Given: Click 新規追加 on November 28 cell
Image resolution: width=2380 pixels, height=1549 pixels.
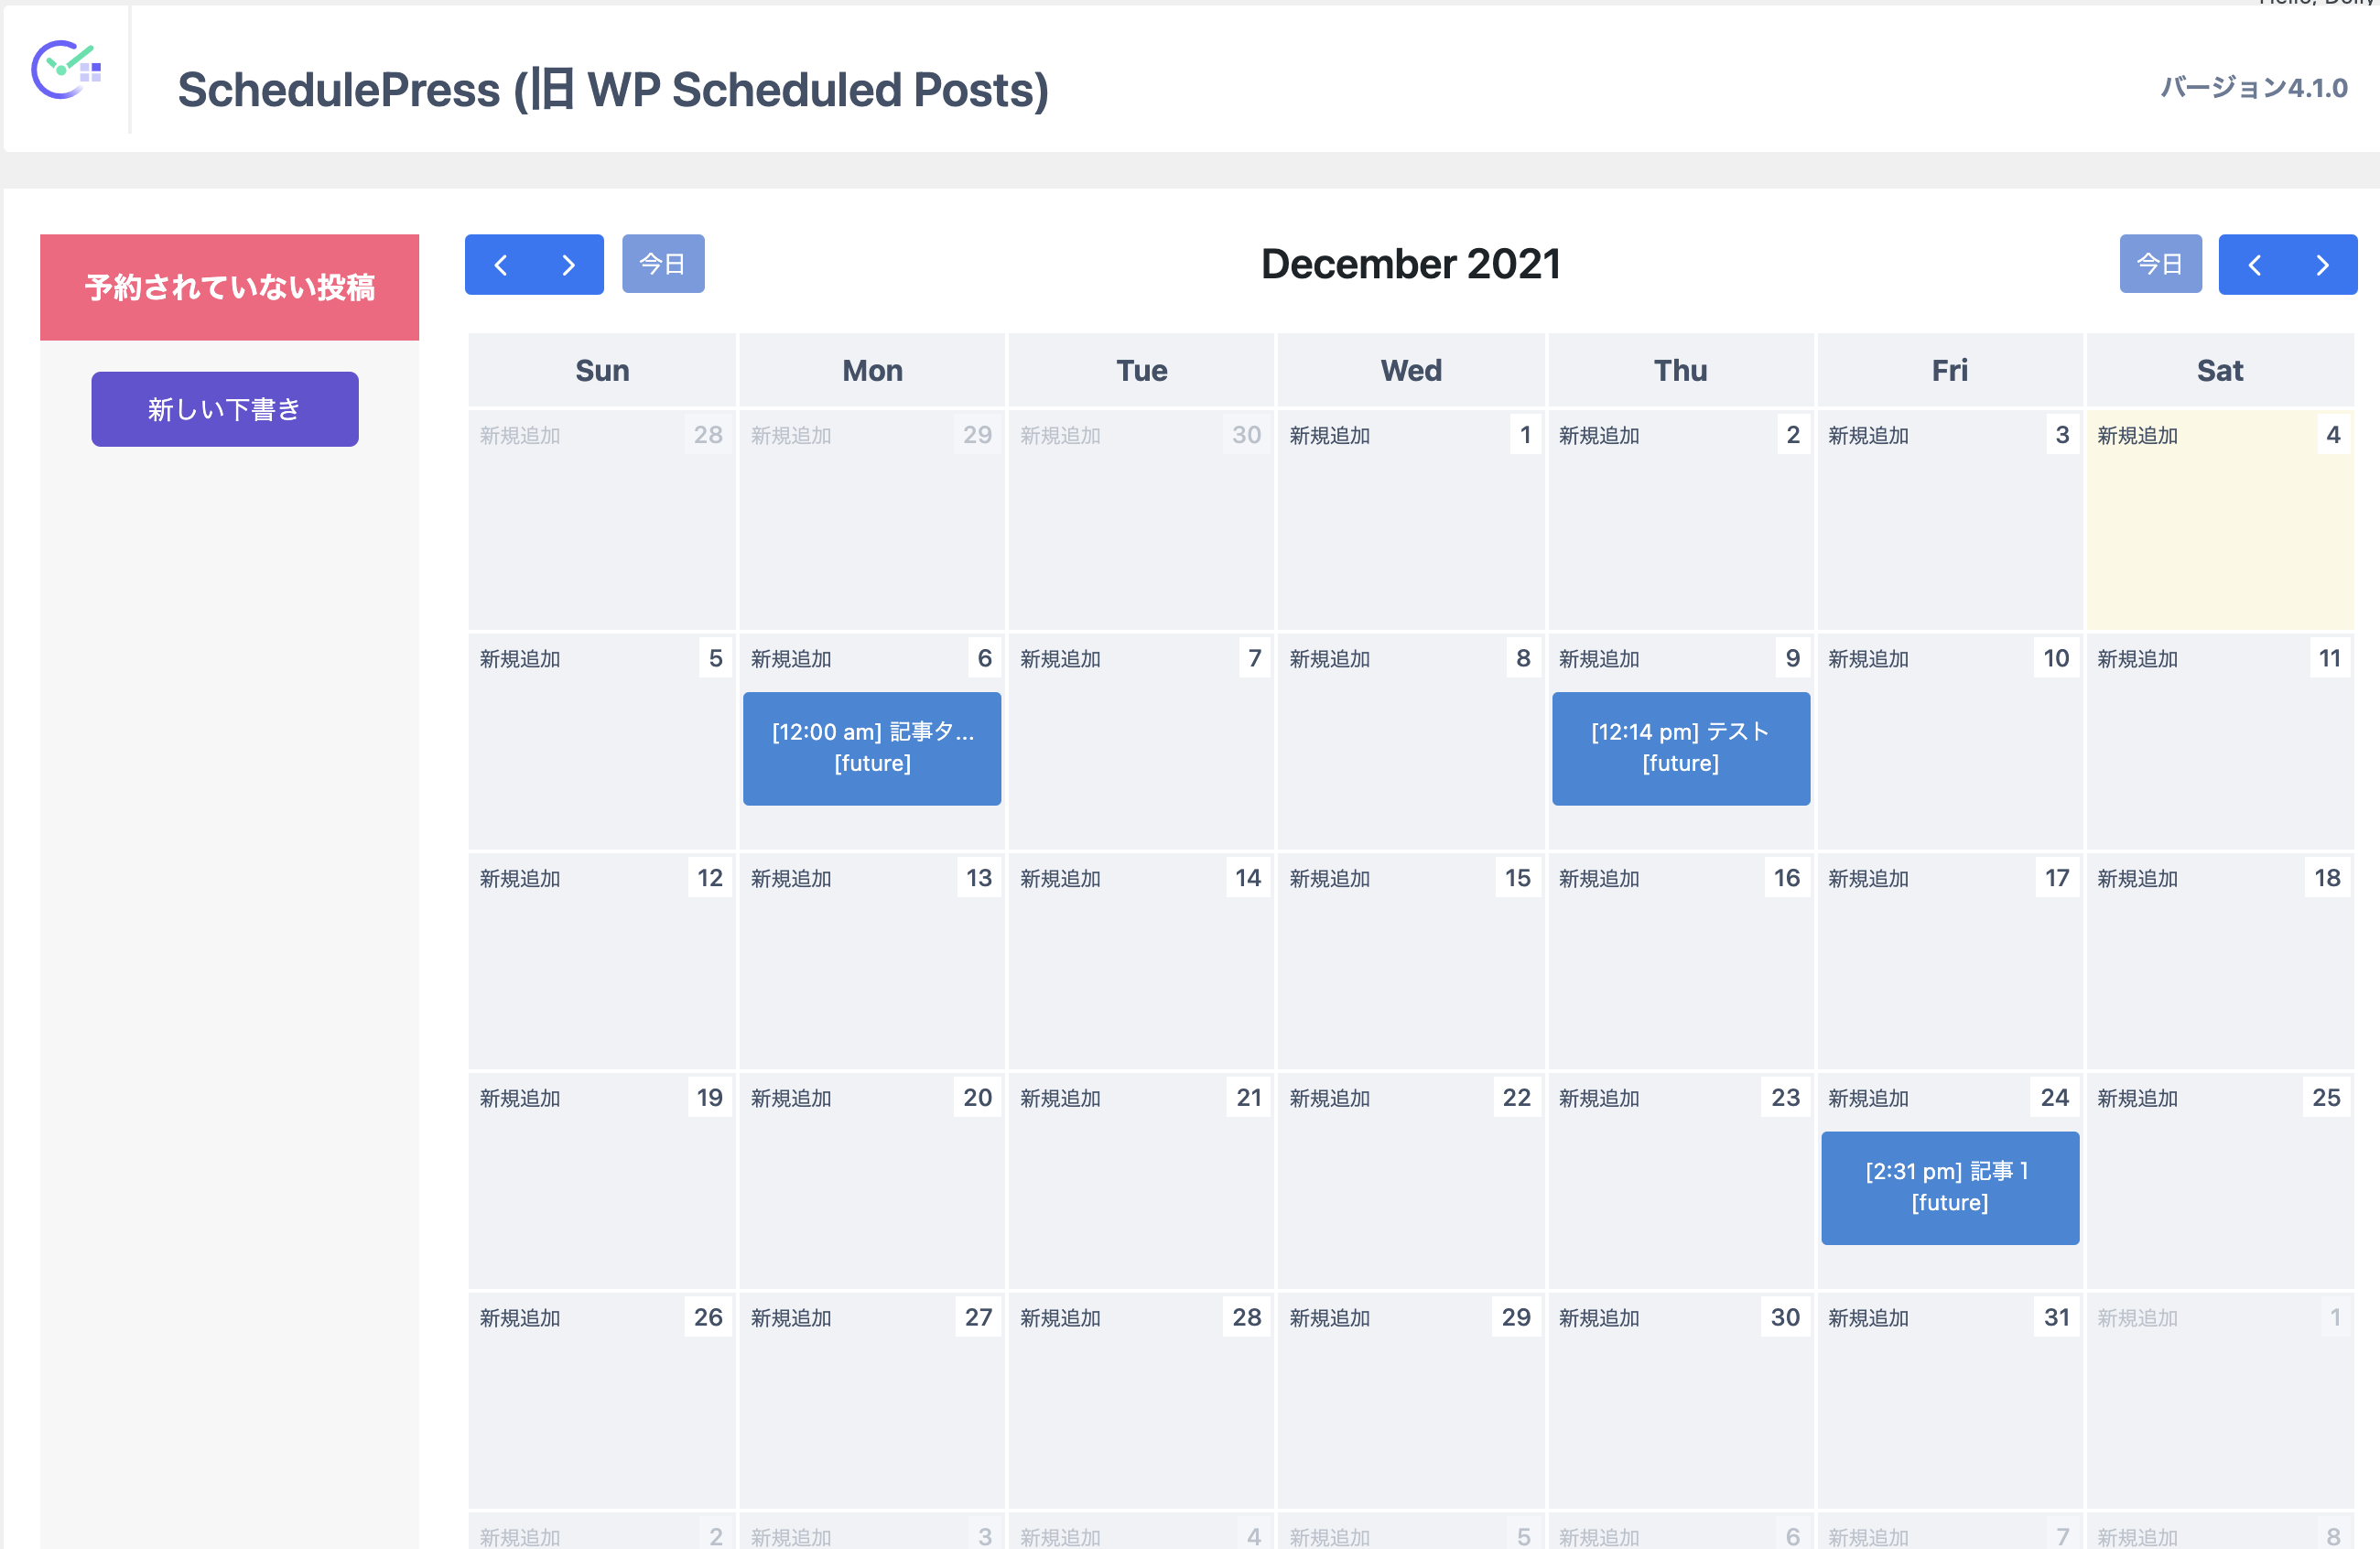Looking at the screenshot, I should click(x=520, y=435).
